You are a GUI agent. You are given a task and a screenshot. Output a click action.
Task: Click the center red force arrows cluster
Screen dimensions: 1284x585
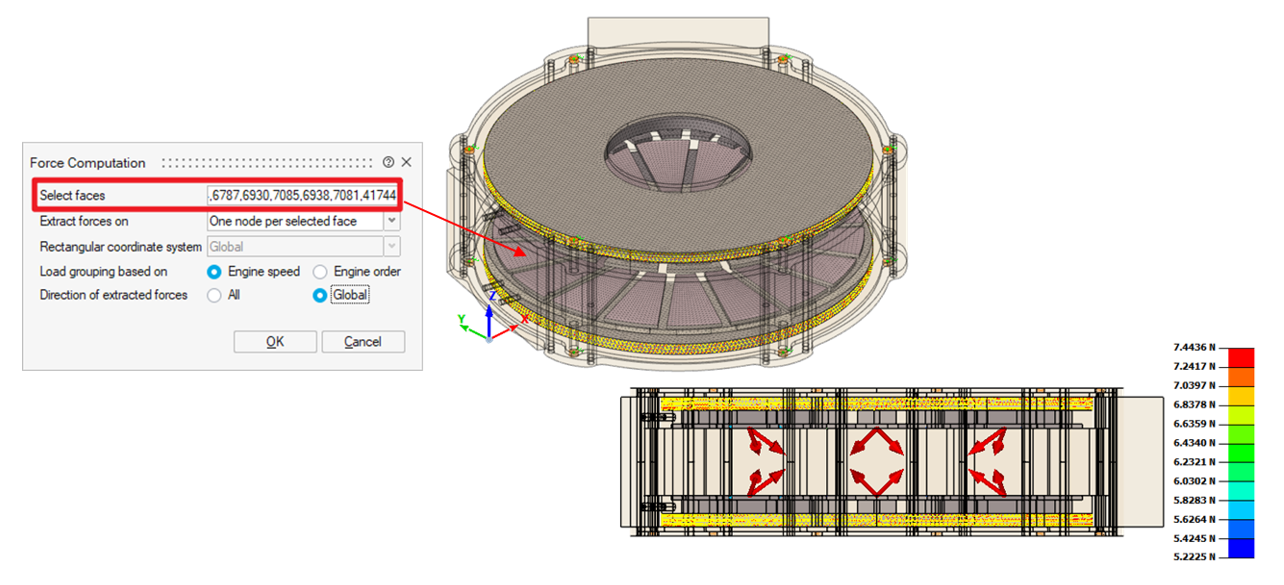point(876,461)
